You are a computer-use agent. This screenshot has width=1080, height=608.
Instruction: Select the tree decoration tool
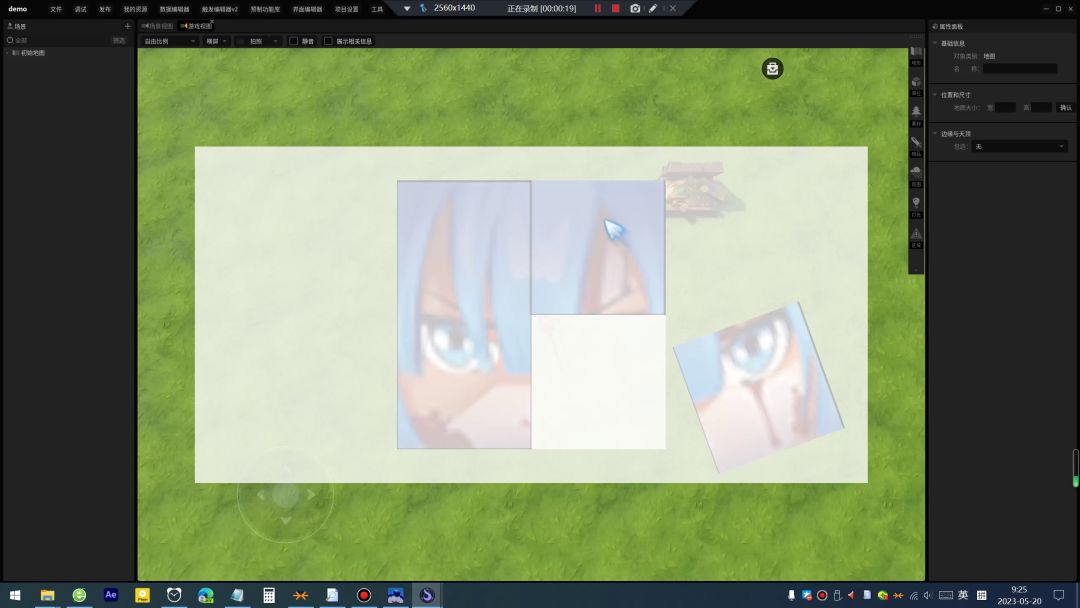click(x=916, y=112)
